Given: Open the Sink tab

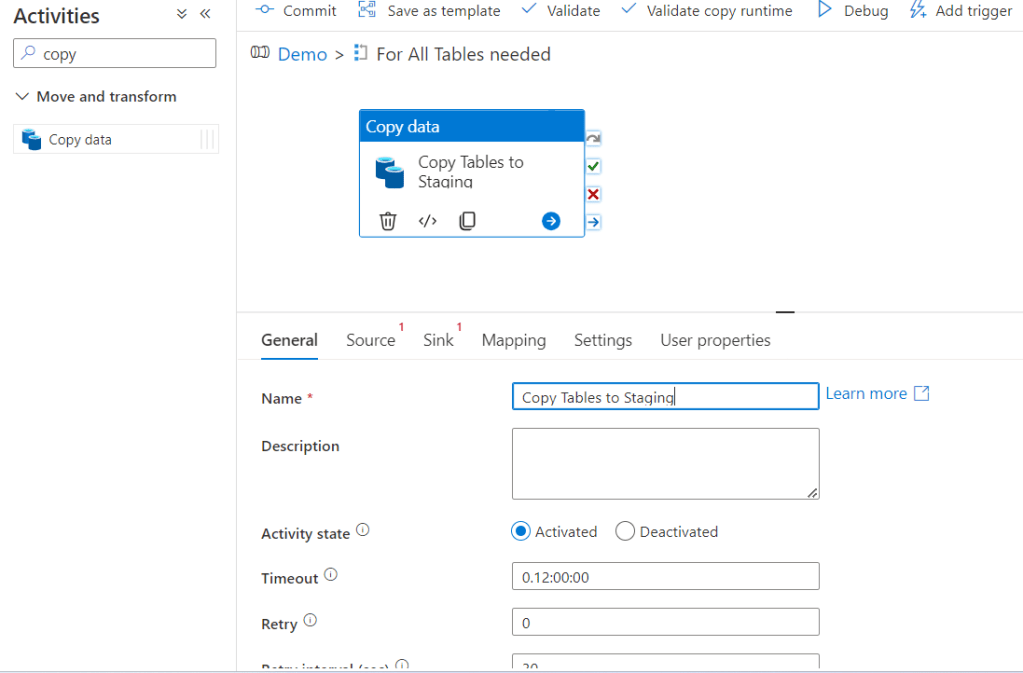Looking at the screenshot, I should pyautogui.click(x=438, y=340).
